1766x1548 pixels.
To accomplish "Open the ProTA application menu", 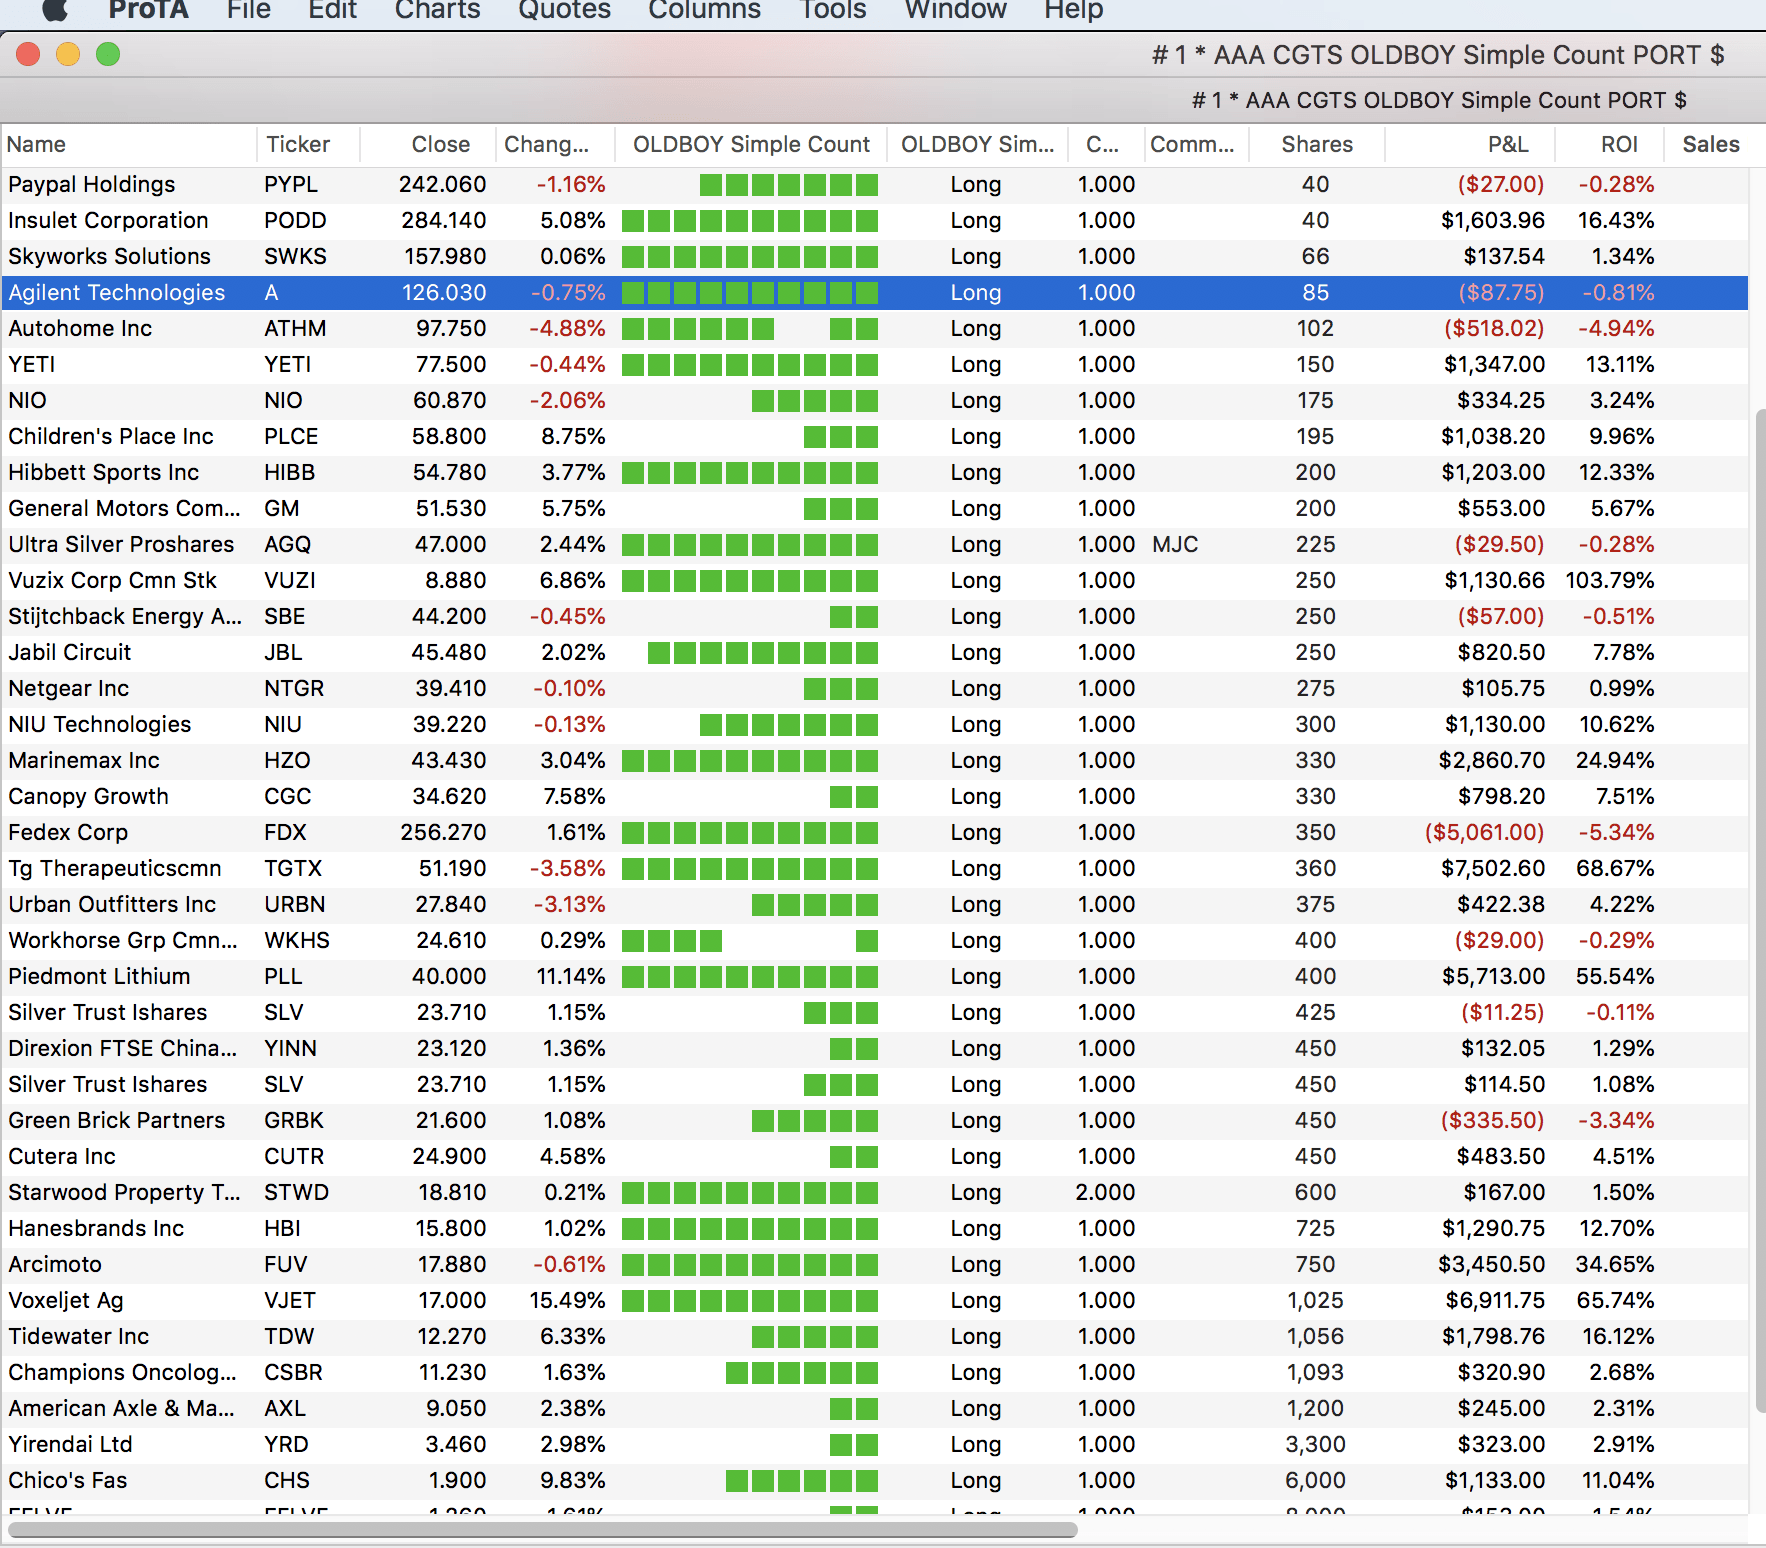I will pyautogui.click(x=148, y=10).
